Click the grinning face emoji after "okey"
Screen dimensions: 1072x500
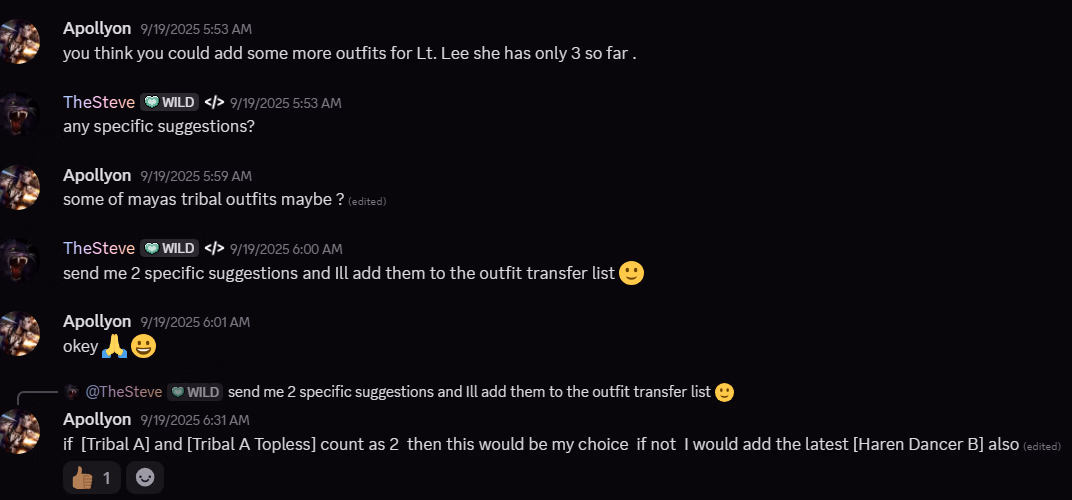[x=143, y=346]
